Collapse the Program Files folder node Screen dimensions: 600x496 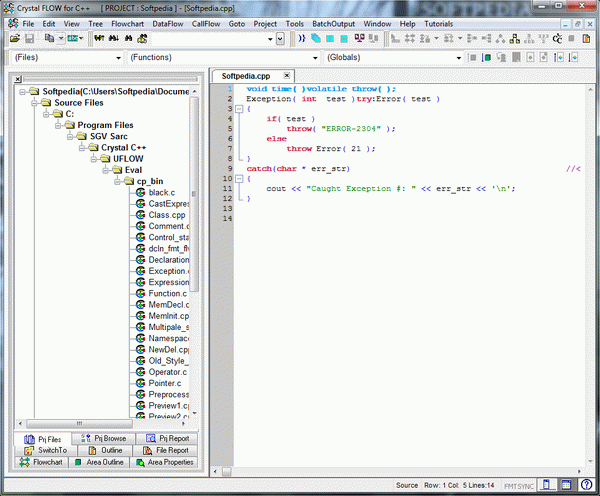coord(58,125)
